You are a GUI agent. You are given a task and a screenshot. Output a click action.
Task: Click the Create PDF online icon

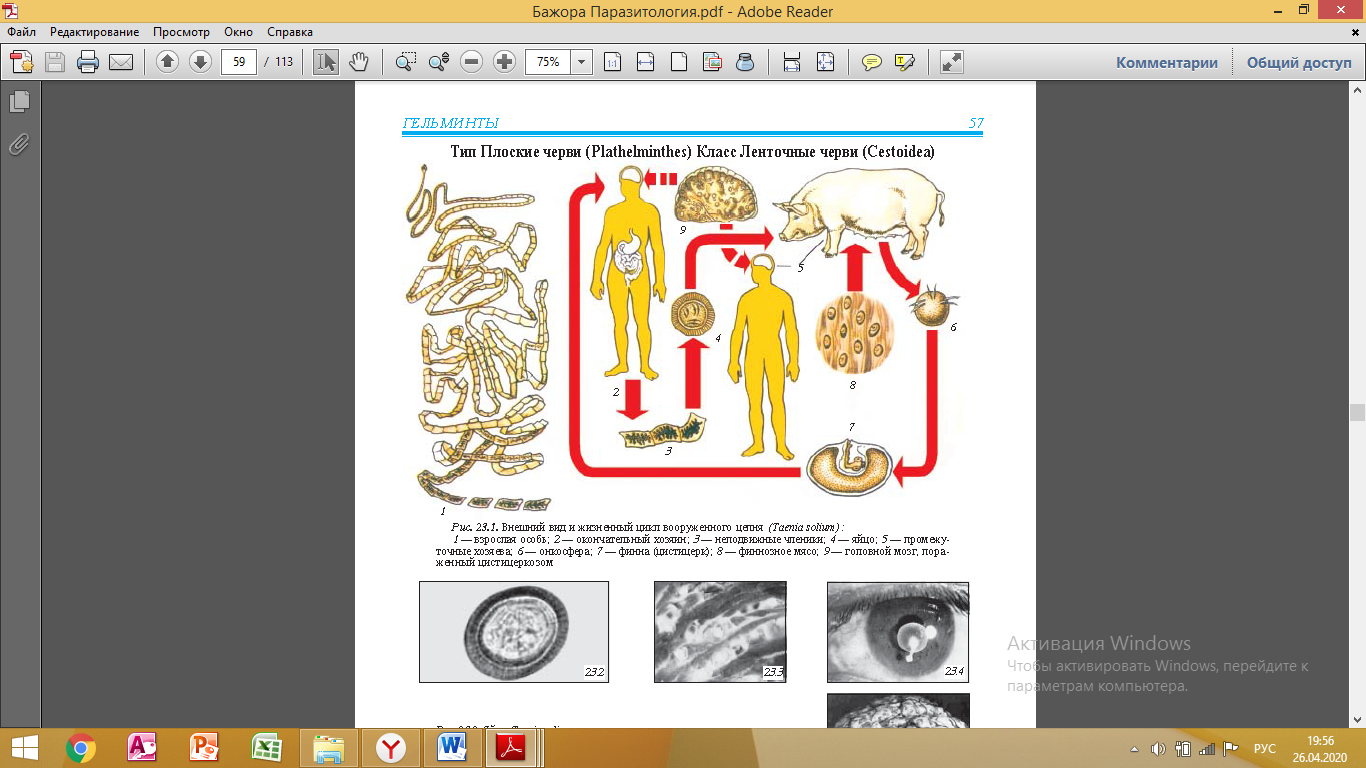point(22,62)
